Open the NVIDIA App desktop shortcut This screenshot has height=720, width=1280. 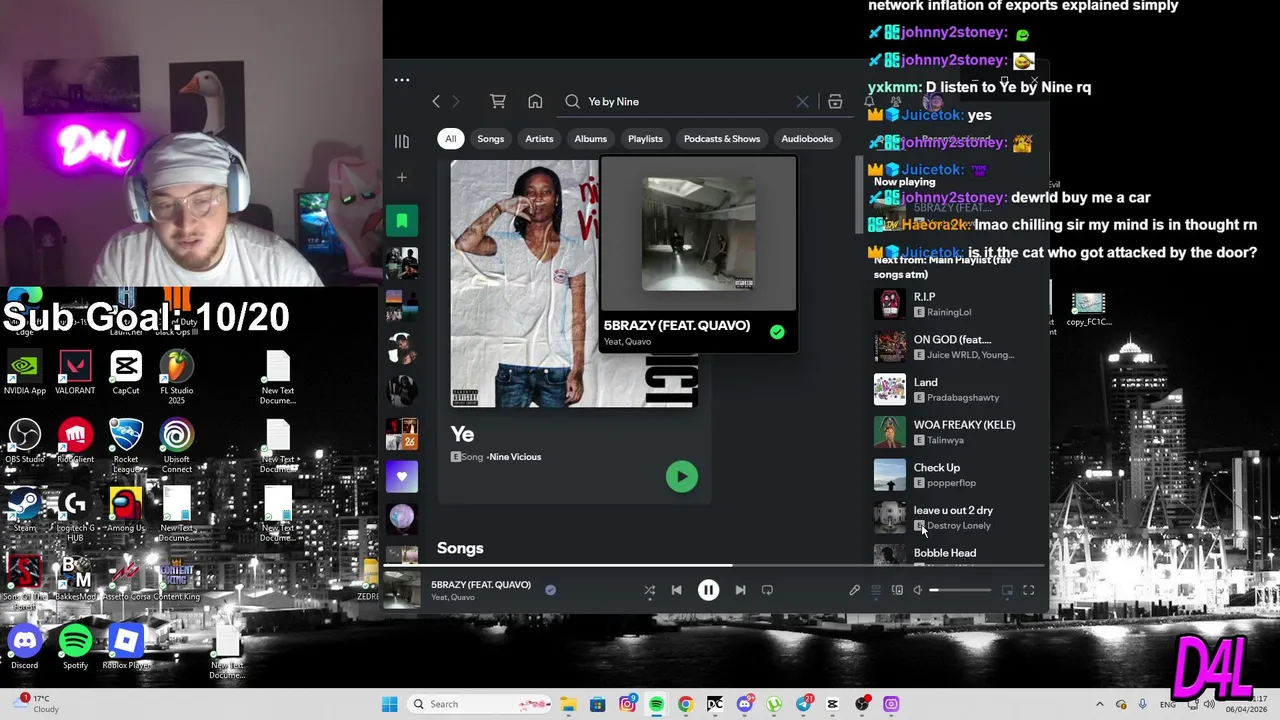[24, 374]
